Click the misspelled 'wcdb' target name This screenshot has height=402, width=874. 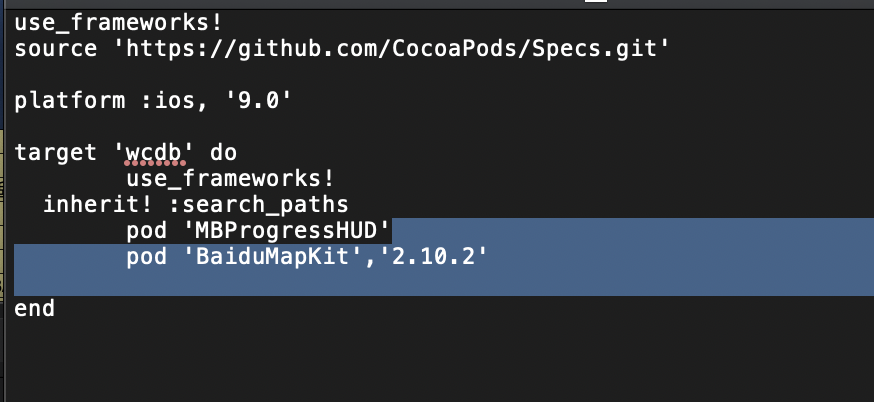[156, 153]
